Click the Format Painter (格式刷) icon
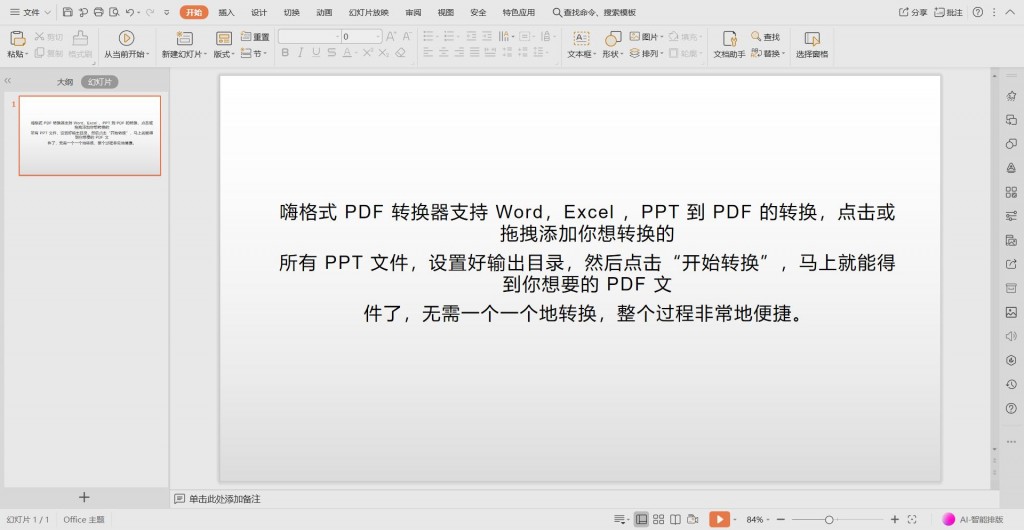Screen dimensions: 1024x530 tap(80, 38)
